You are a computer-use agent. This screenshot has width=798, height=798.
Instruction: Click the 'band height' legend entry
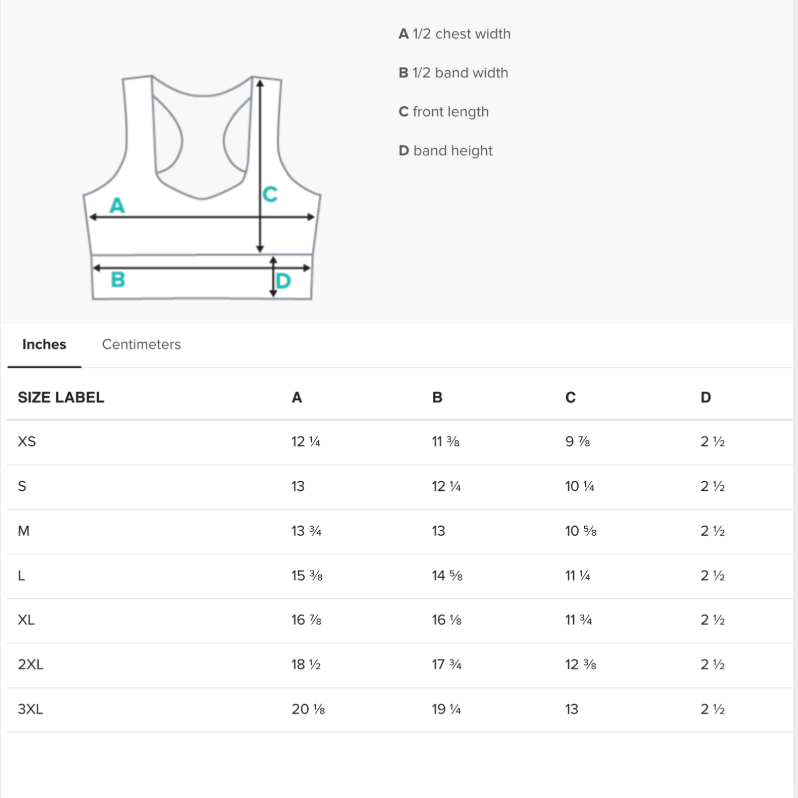(445, 151)
